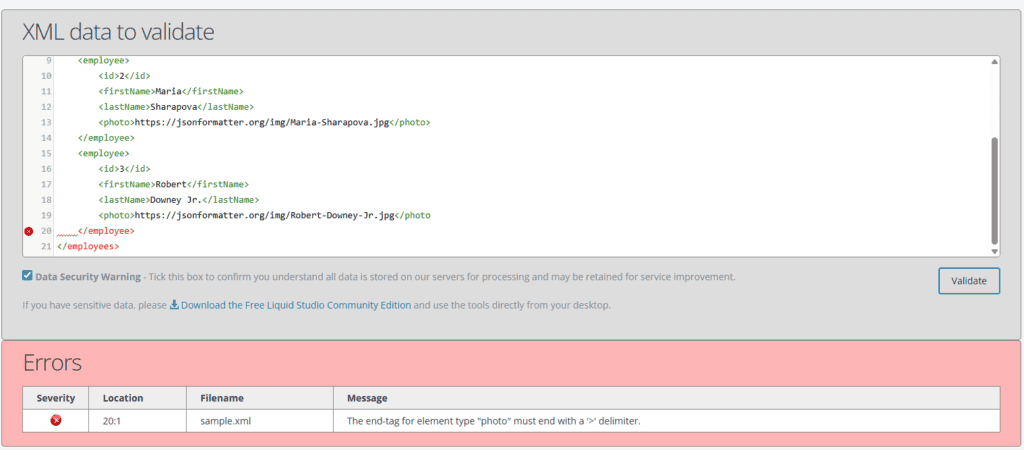Image resolution: width=1024 pixels, height=450 pixels.
Task: Click the red error marker on line 20
Action: tap(28, 231)
